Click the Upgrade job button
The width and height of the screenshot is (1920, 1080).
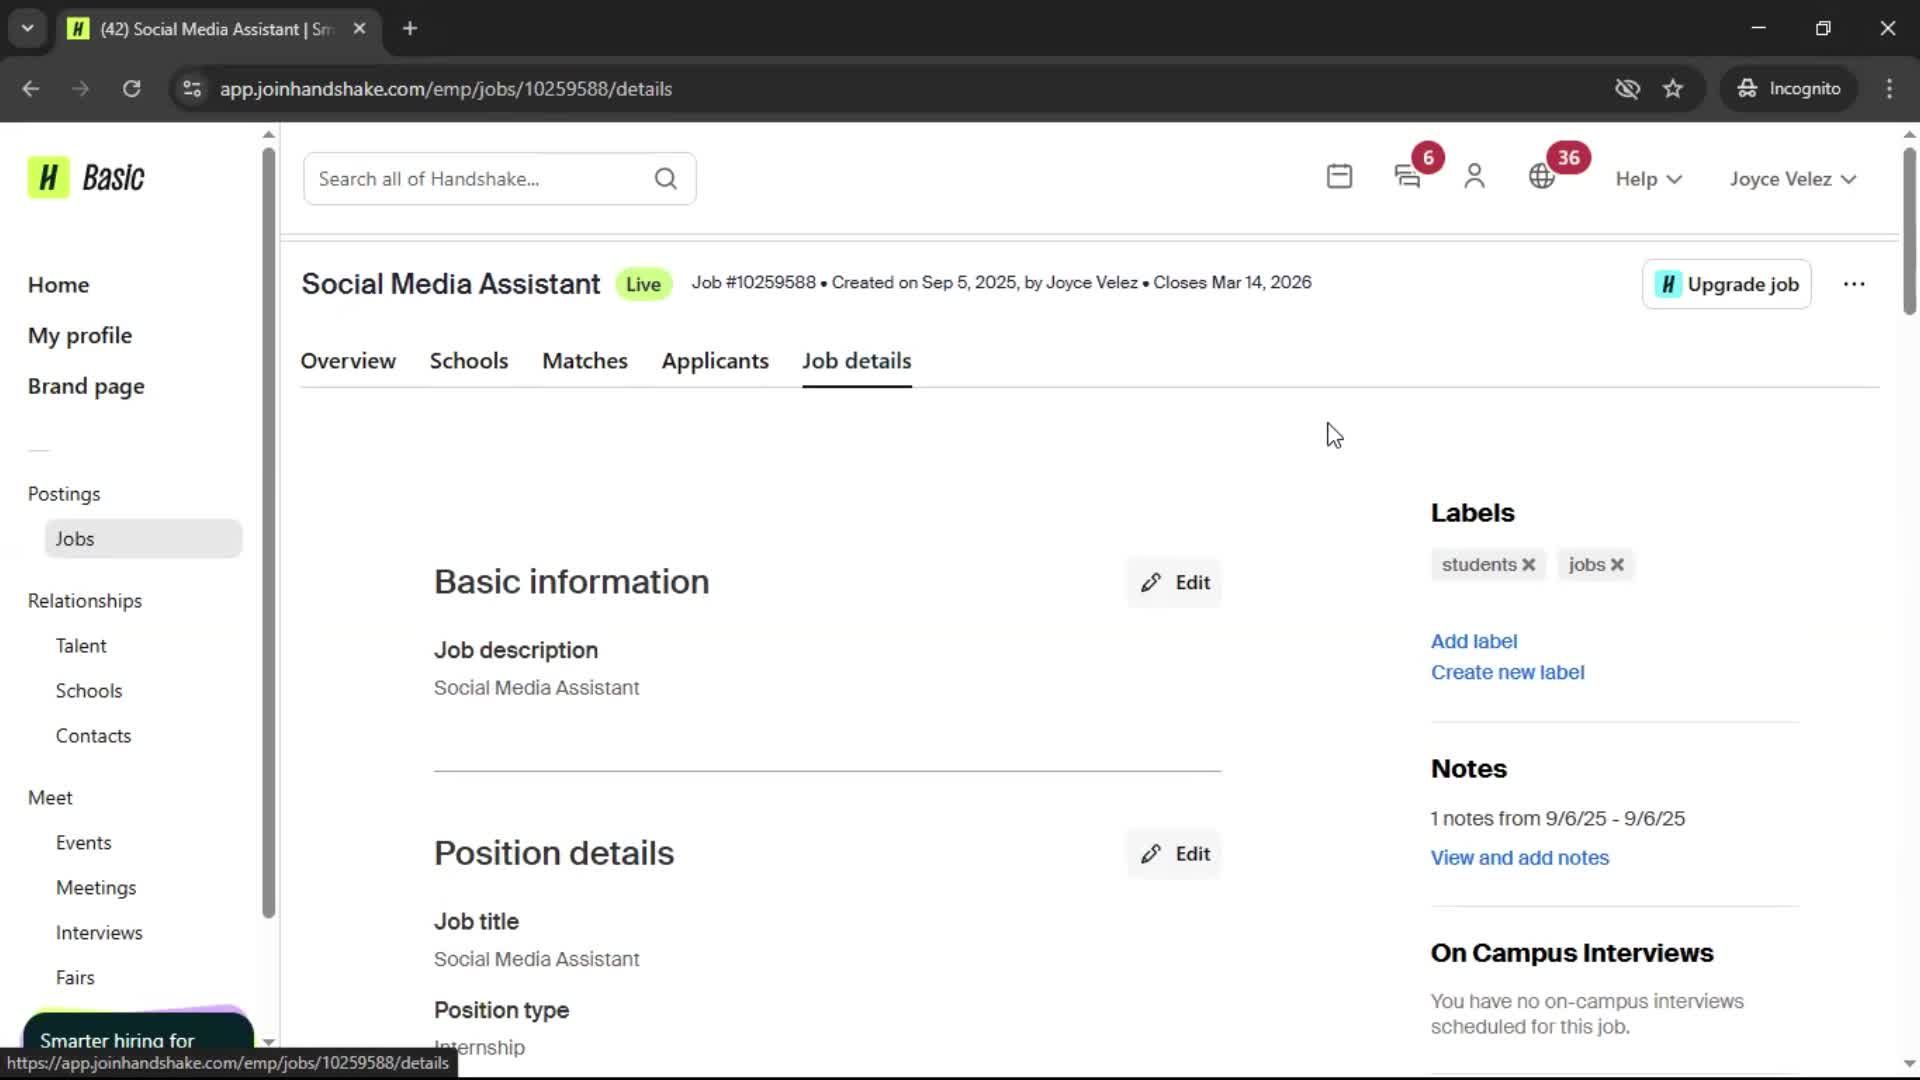click(x=1726, y=284)
